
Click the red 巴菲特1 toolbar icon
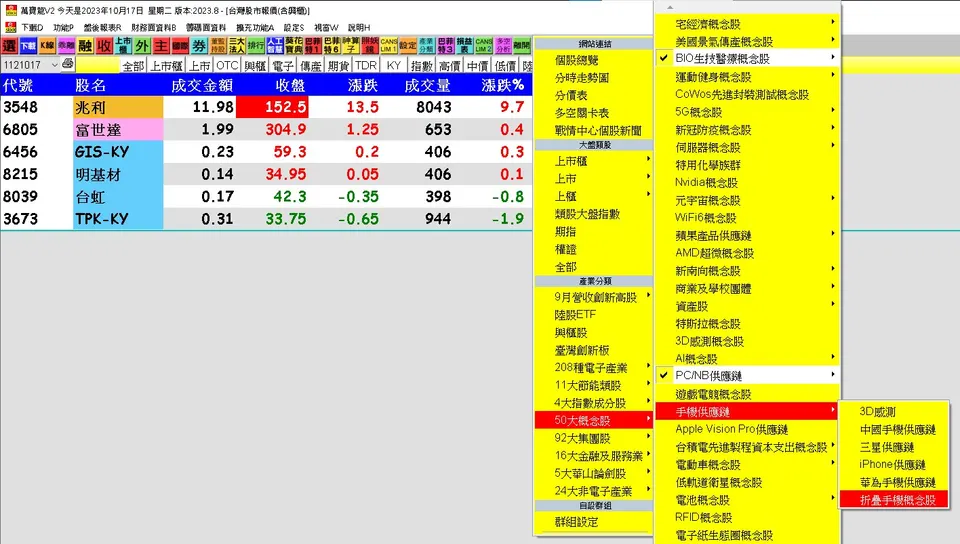[313, 46]
